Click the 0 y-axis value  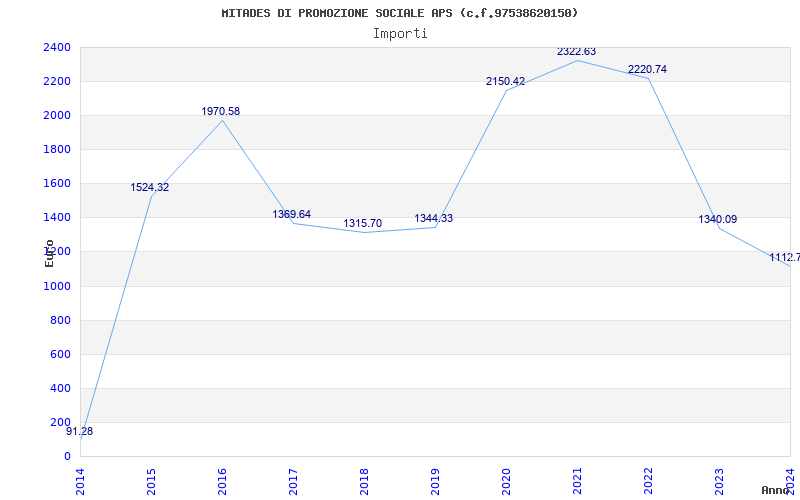coord(67,457)
